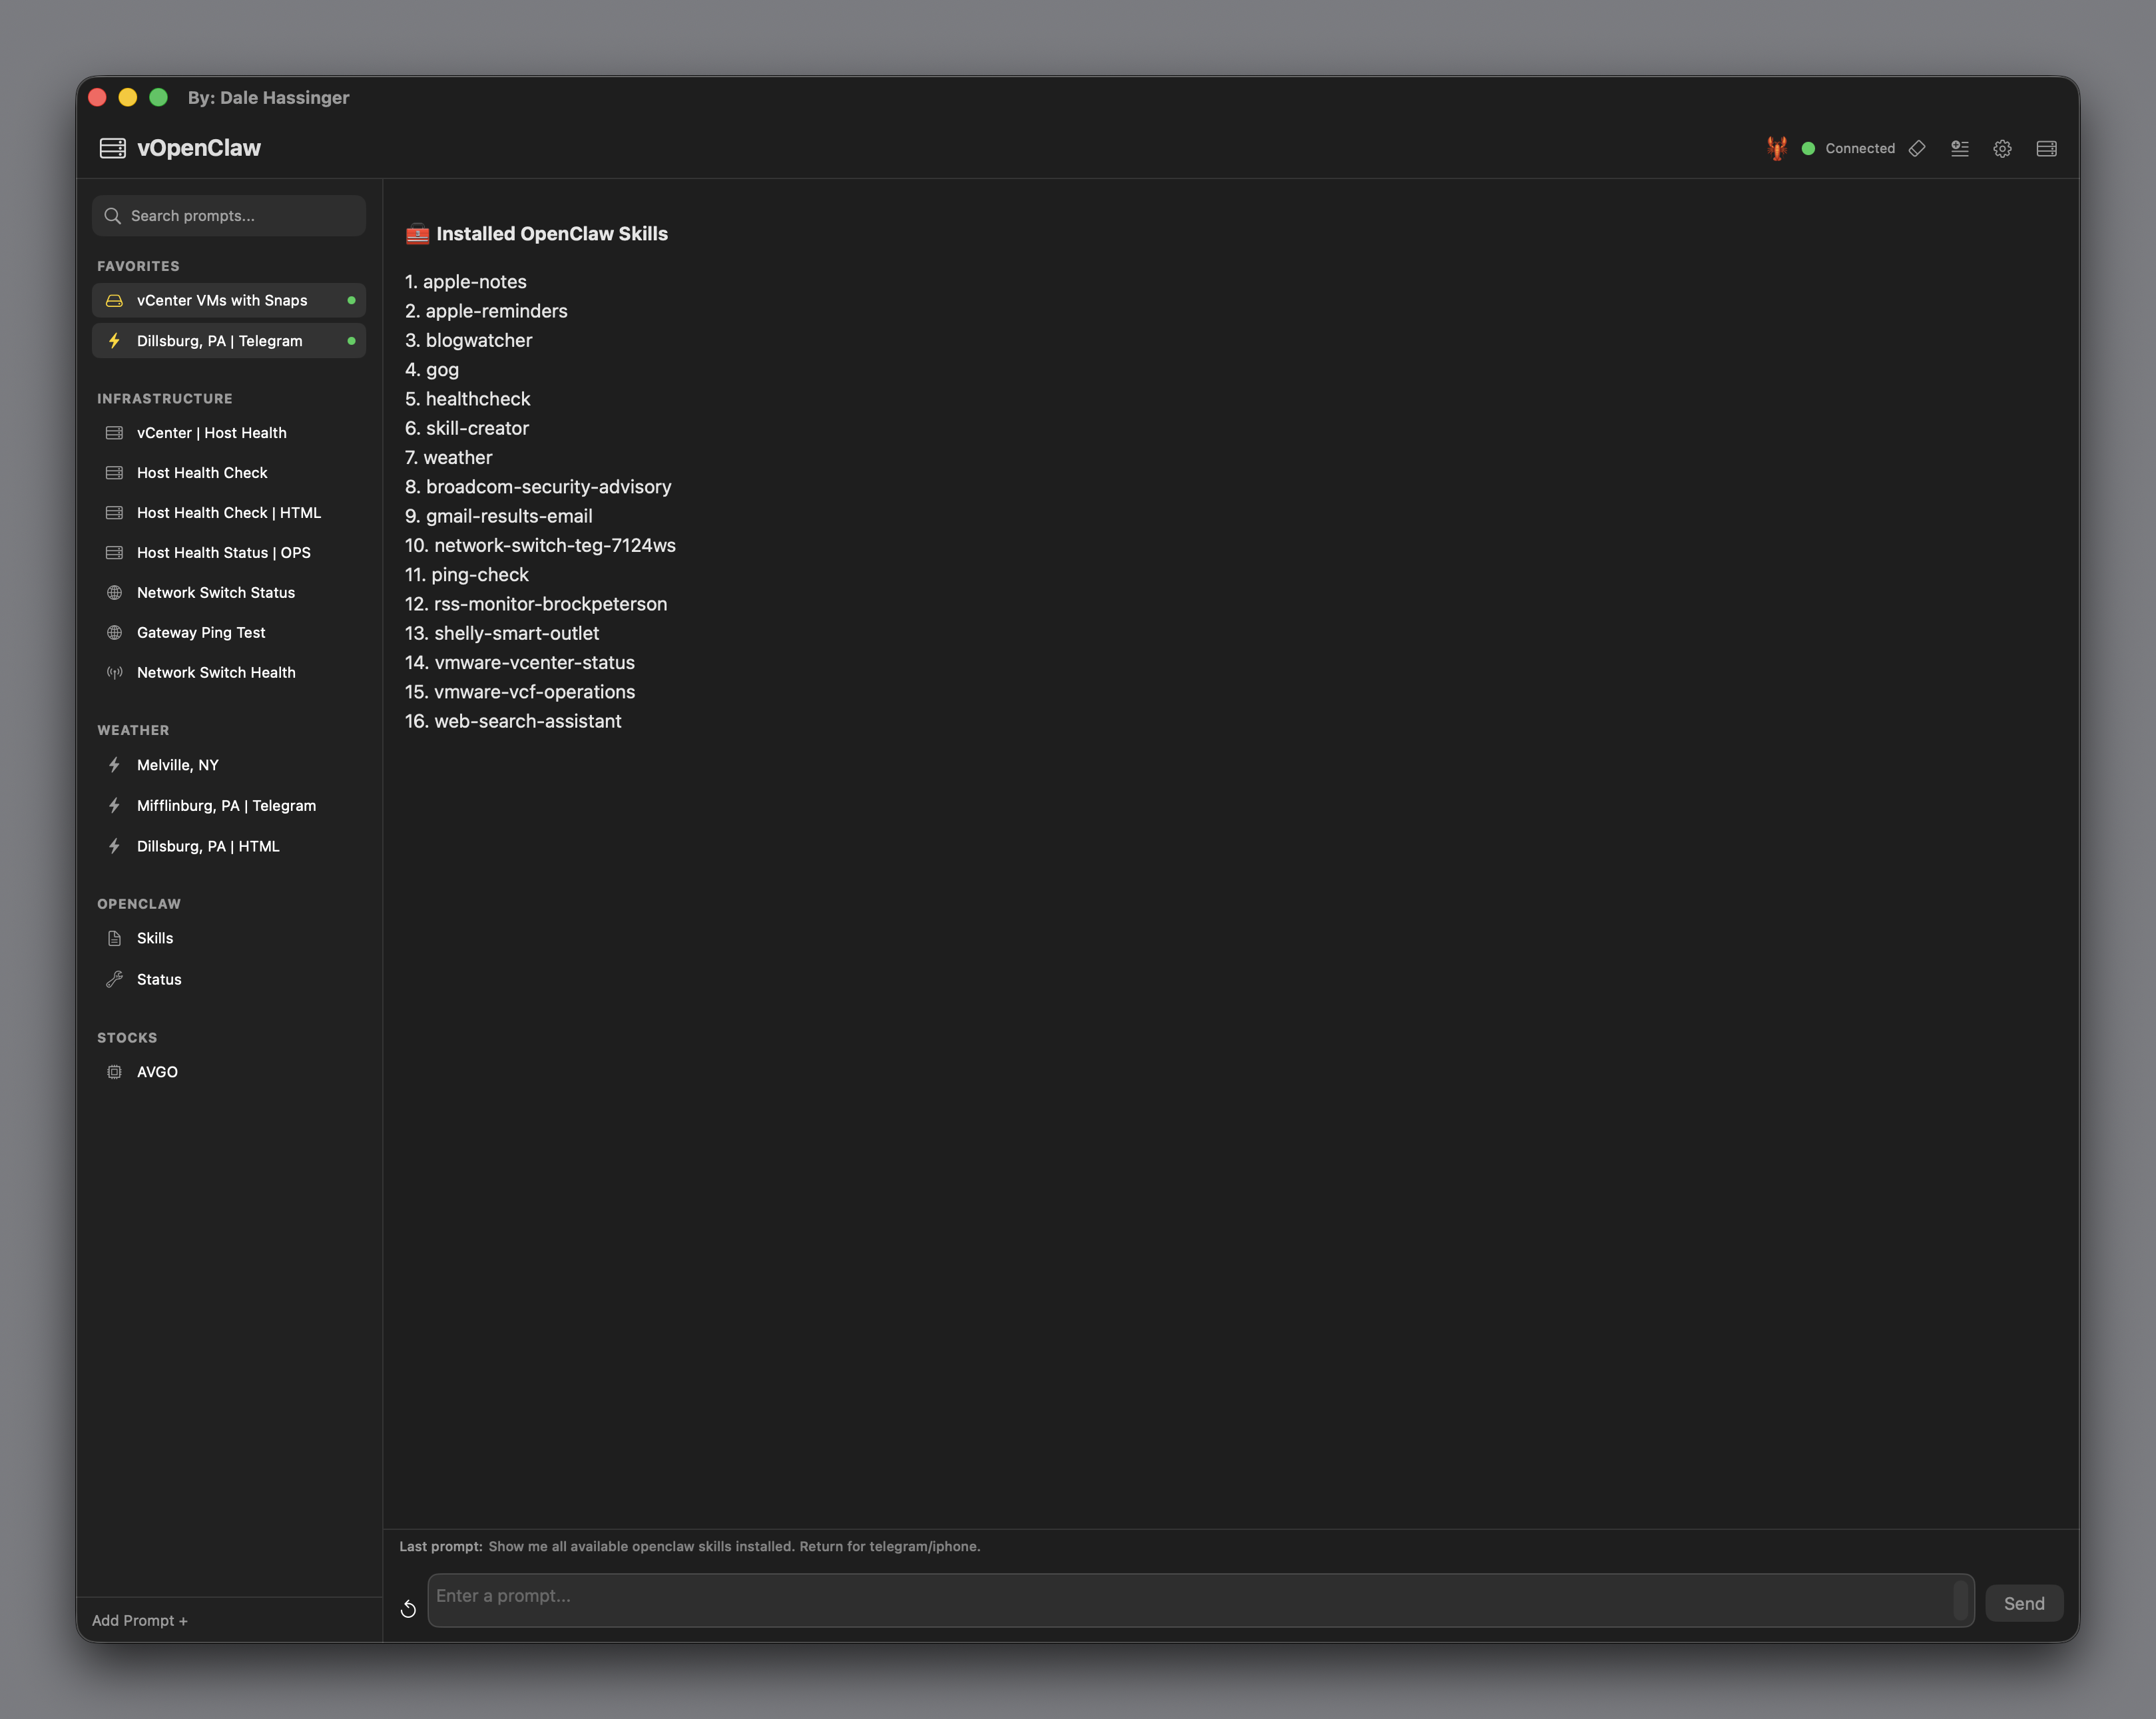Select Network Switch Health prompt
This screenshot has height=1719, width=2156.
(x=216, y=672)
